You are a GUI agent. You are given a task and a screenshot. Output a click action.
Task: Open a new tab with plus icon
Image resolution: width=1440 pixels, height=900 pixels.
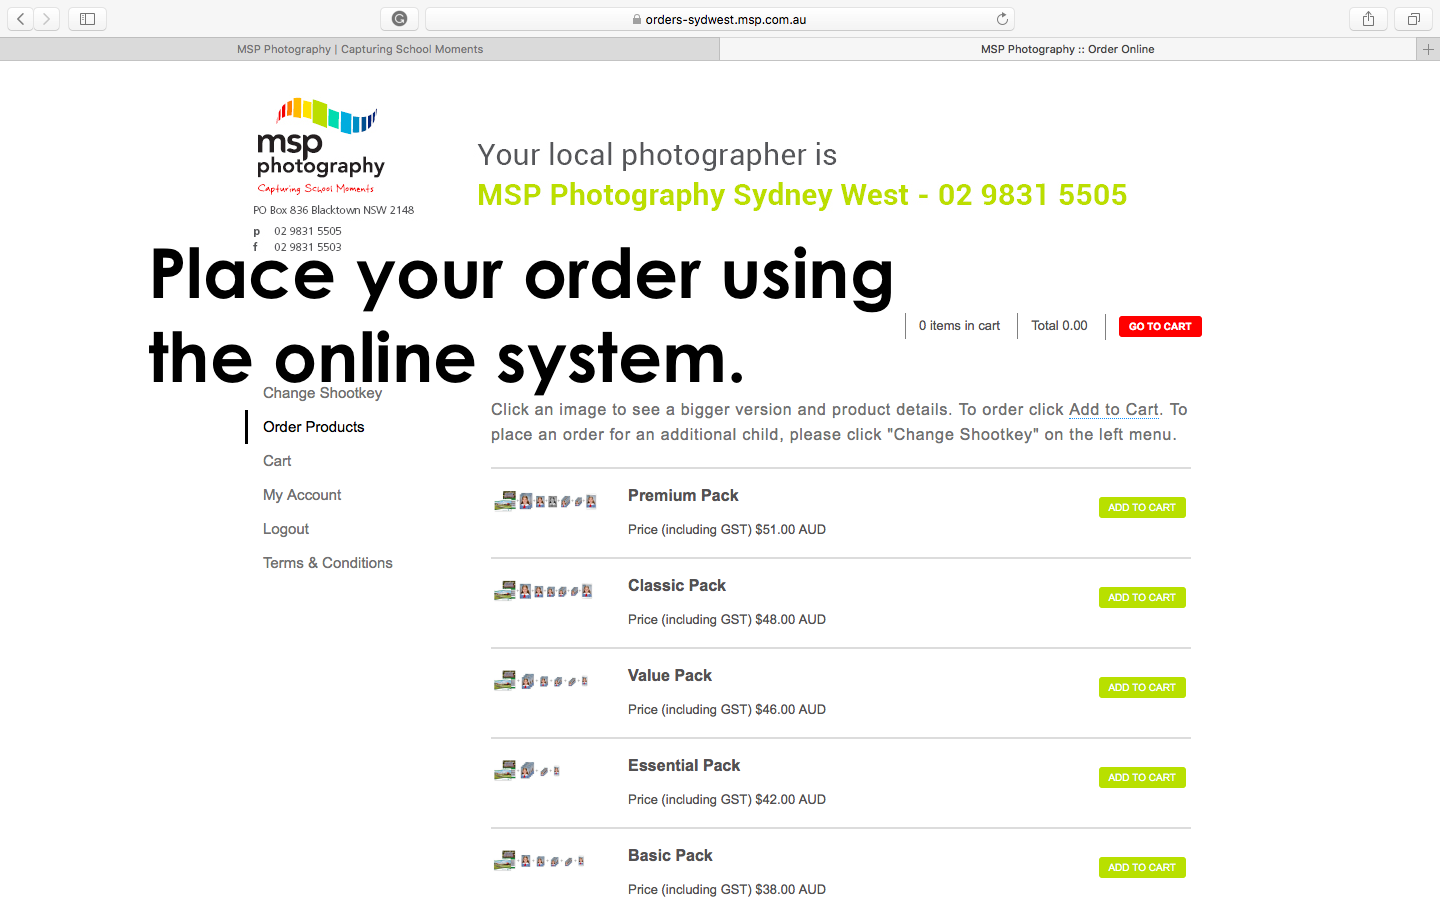coord(1428,49)
